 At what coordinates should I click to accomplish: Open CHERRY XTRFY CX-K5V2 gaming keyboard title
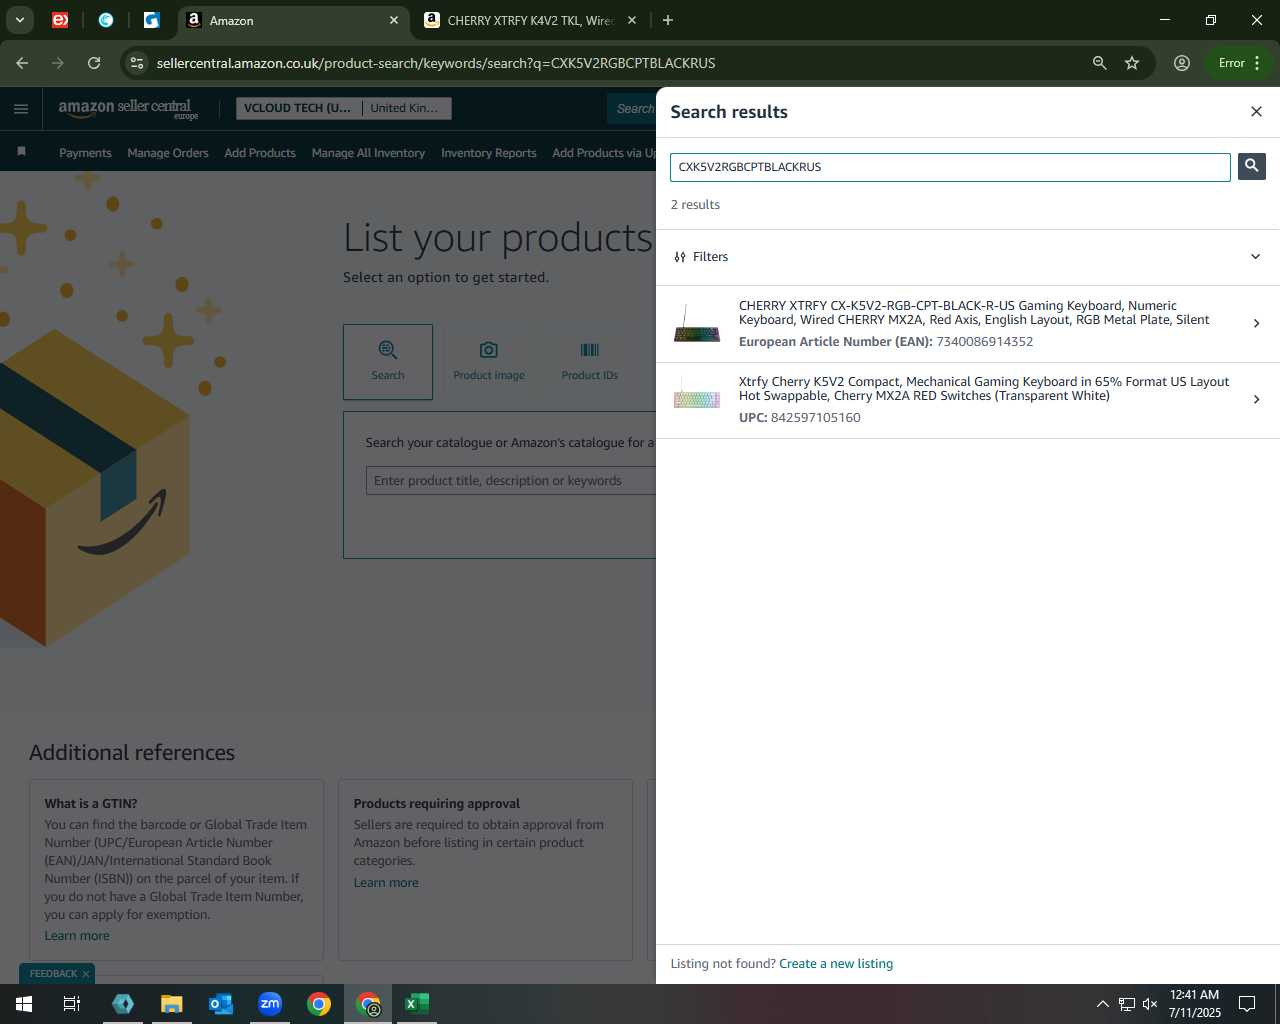974,313
